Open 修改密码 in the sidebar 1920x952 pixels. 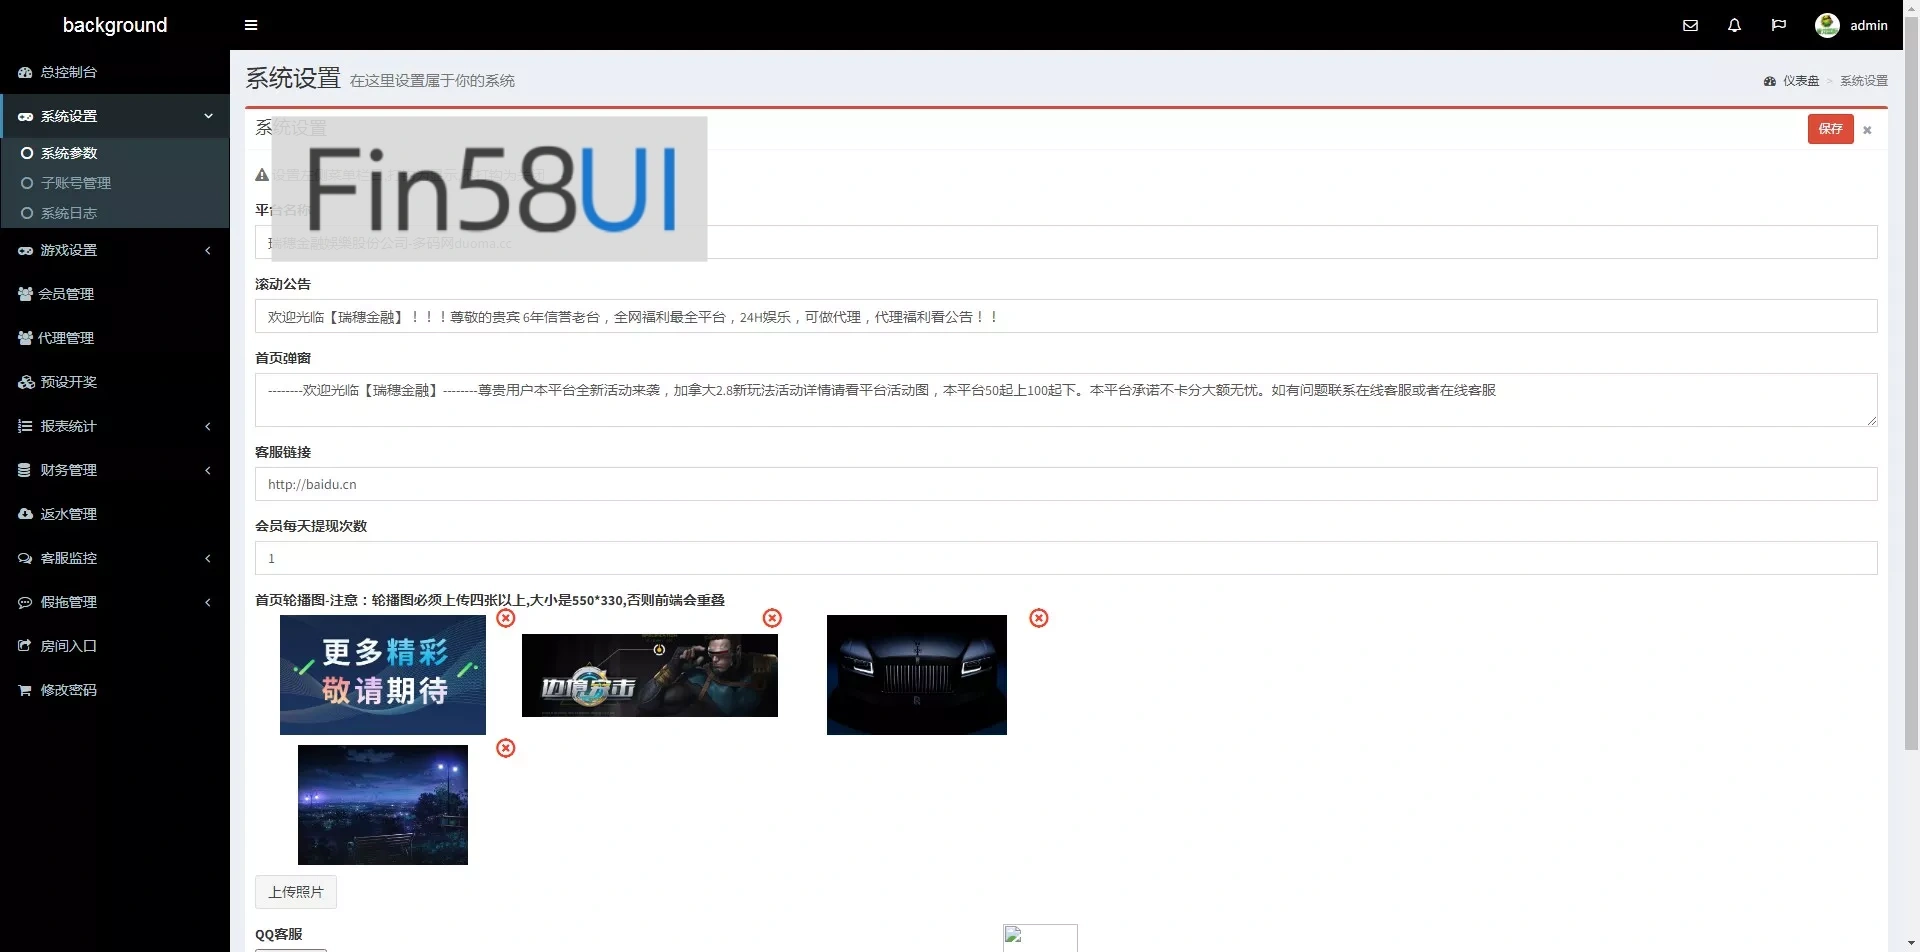click(x=68, y=689)
